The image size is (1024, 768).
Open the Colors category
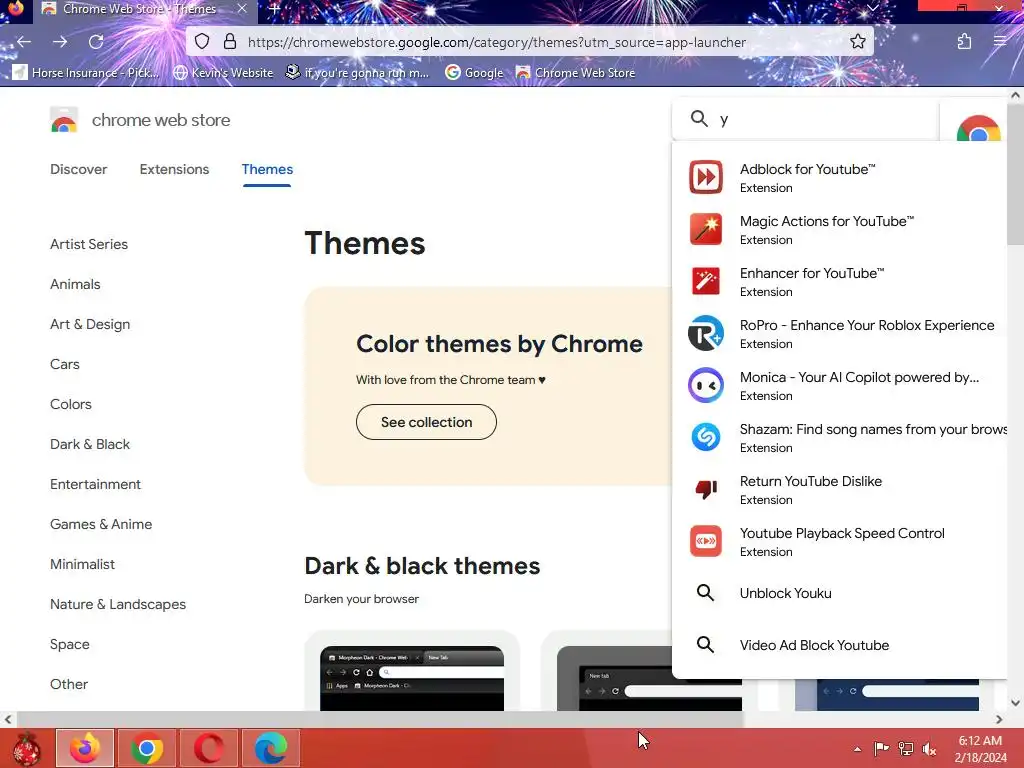pos(71,404)
